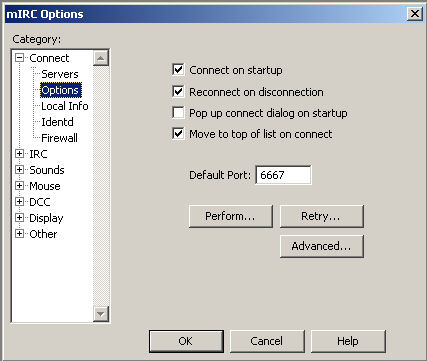The image size is (427, 361).
Task: Expand the IRC category
Action: [19, 154]
